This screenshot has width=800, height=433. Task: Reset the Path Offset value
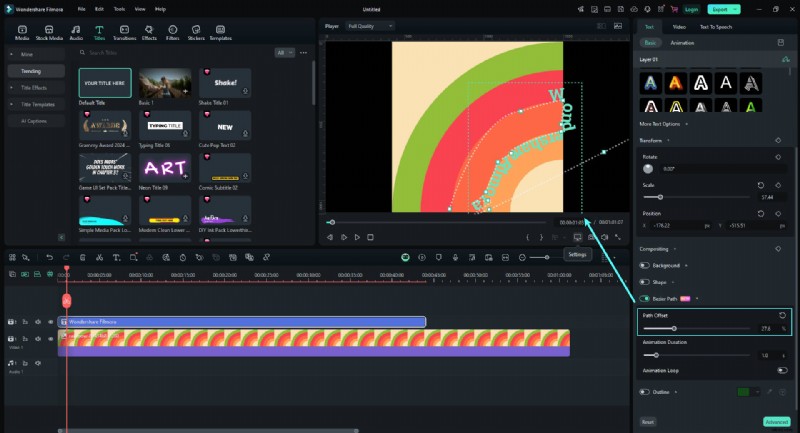pos(780,315)
